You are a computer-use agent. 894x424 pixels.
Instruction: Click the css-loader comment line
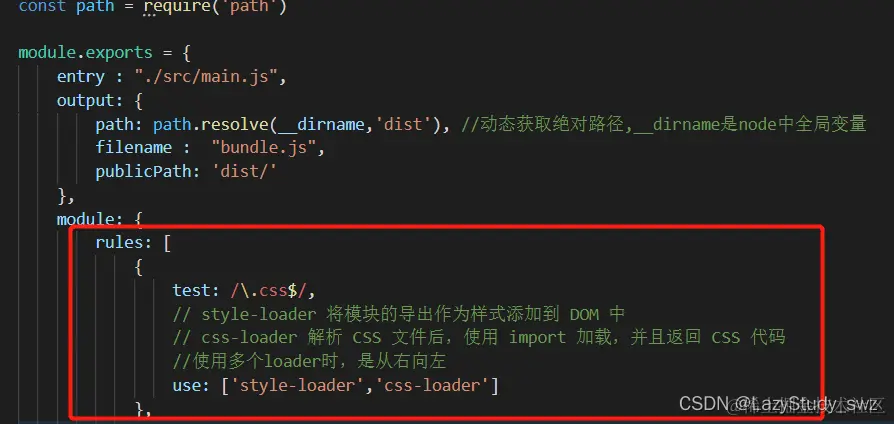479,338
